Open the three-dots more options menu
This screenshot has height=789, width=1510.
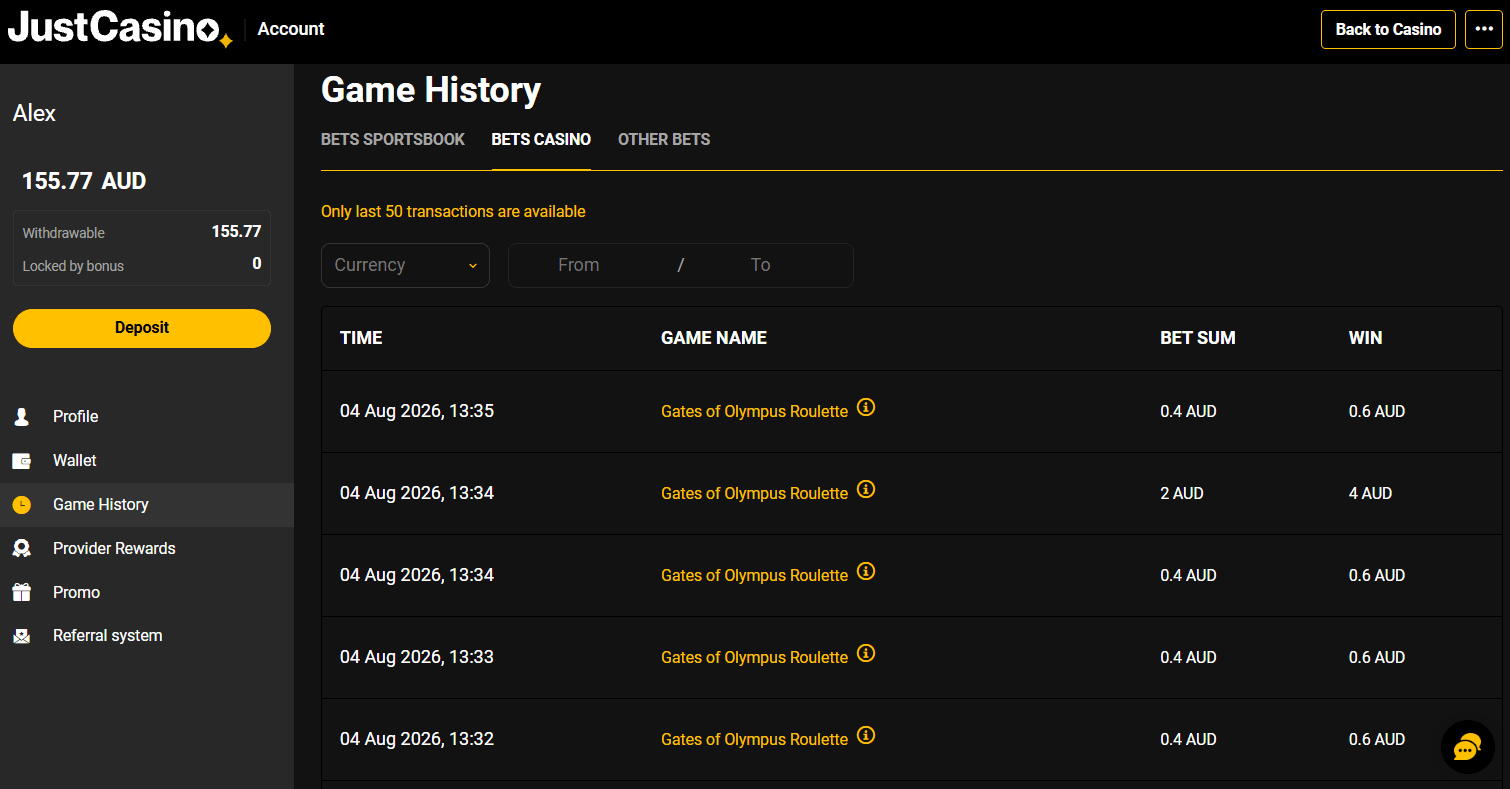point(1484,29)
